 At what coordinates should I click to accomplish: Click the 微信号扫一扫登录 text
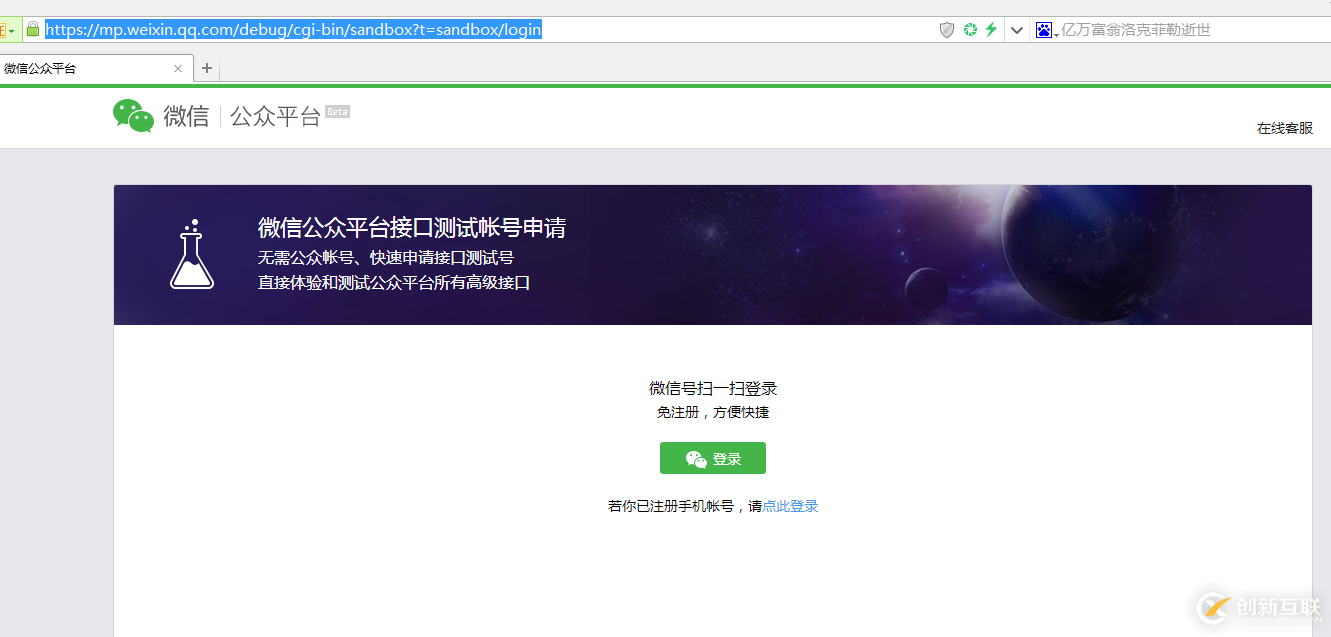pyautogui.click(x=713, y=388)
